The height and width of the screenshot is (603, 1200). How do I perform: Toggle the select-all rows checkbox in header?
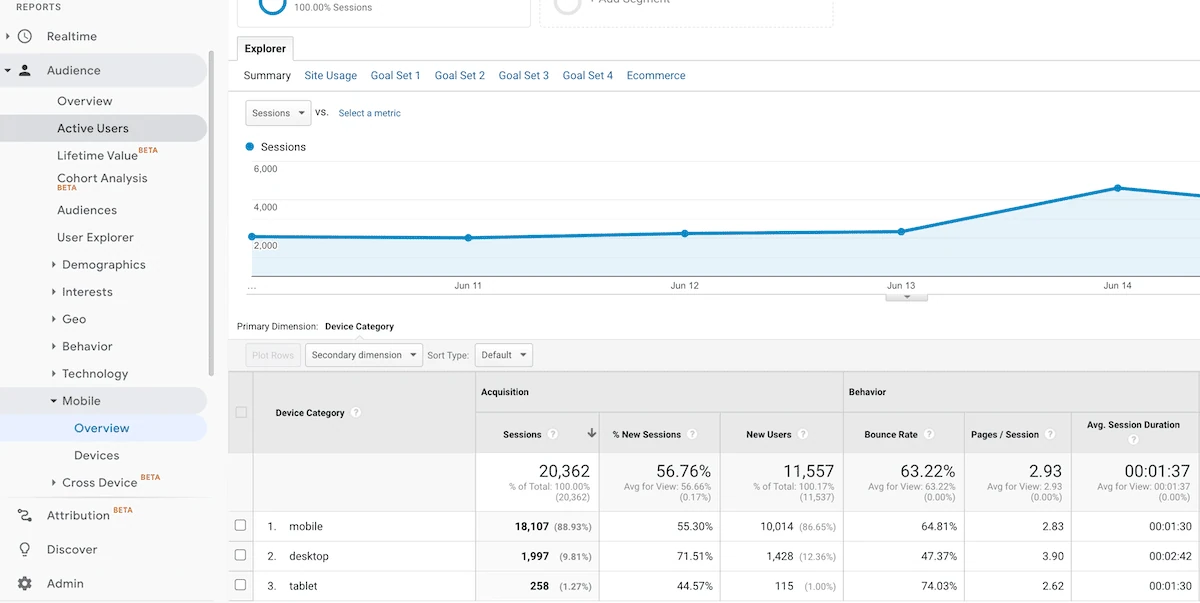(x=240, y=412)
